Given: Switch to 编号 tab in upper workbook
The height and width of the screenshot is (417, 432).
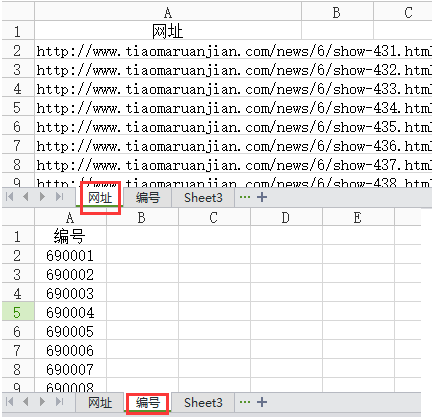Looking at the screenshot, I should [x=148, y=198].
